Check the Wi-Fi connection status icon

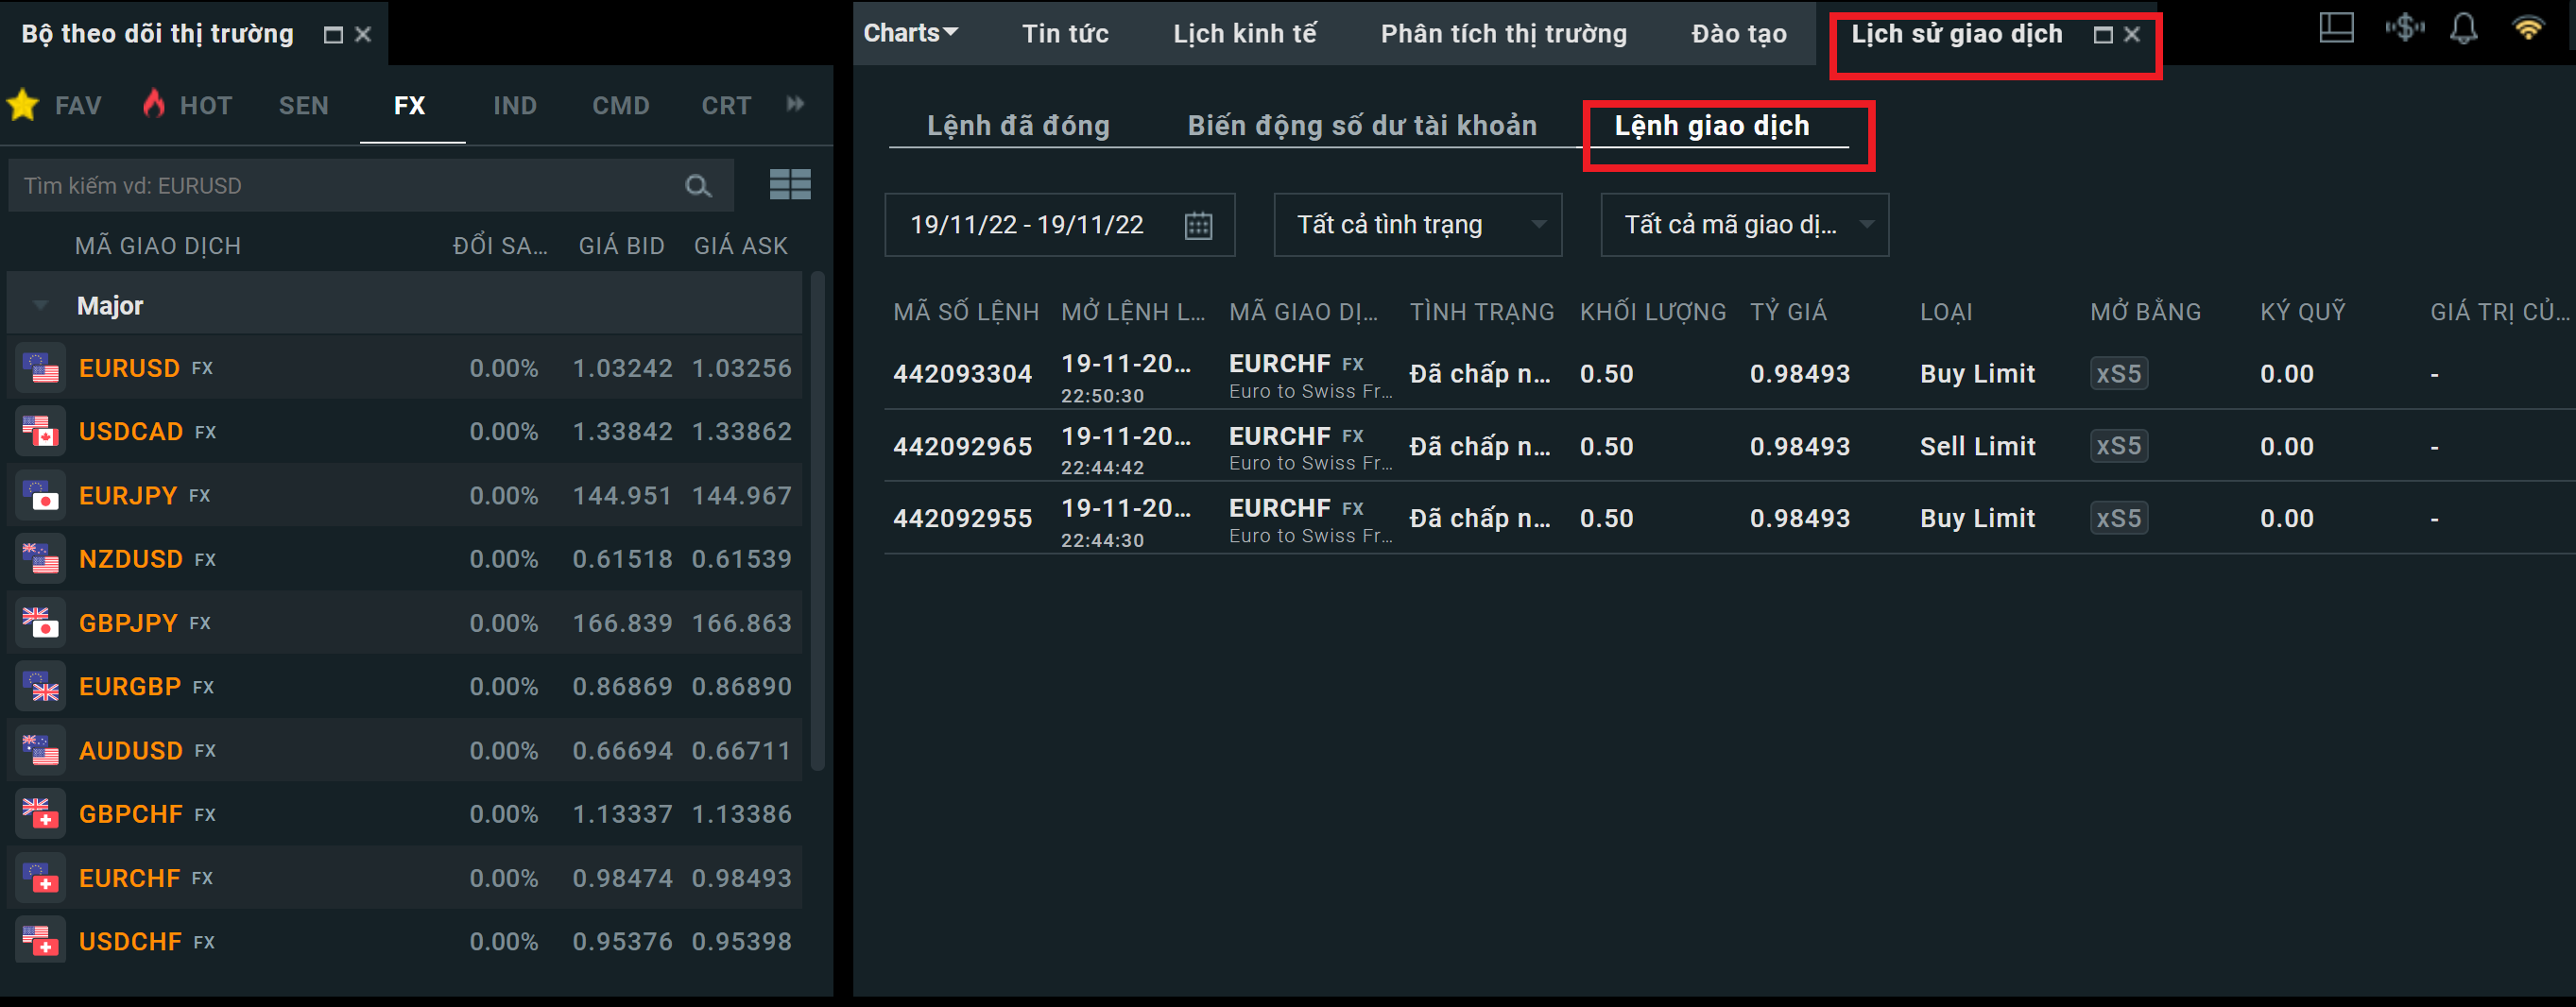[2527, 28]
